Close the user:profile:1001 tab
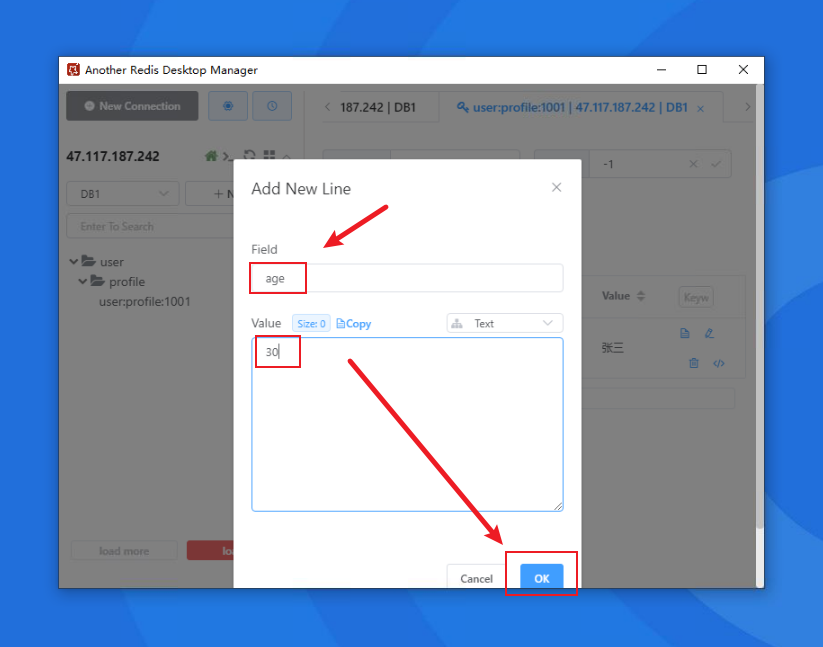The height and width of the screenshot is (647, 823). click(700, 109)
